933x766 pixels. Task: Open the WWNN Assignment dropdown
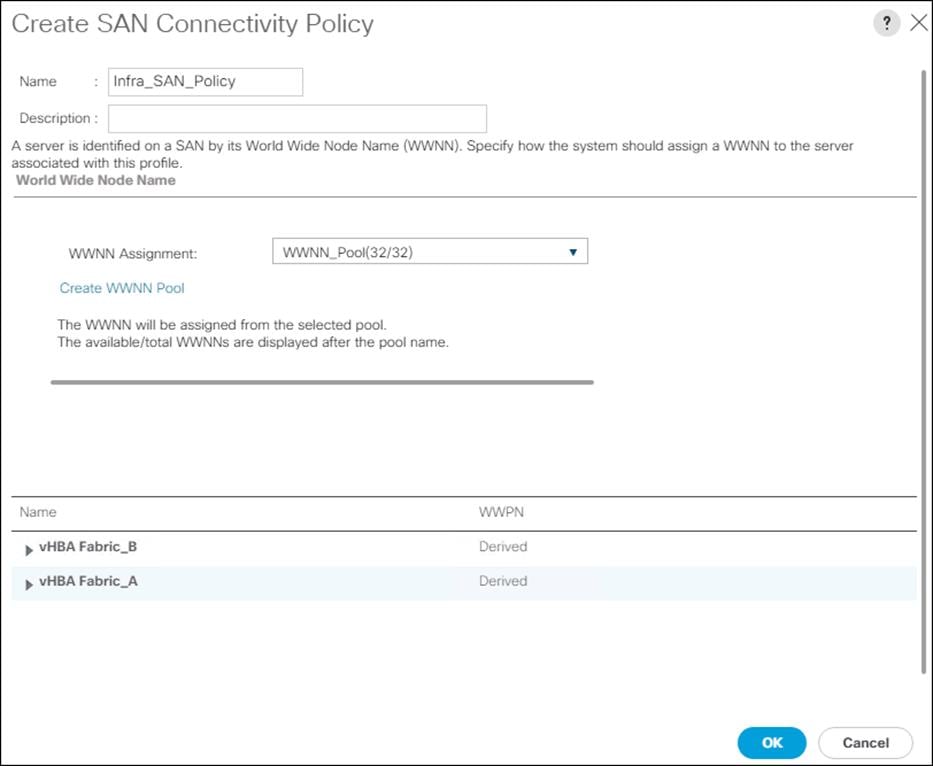tap(430, 252)
